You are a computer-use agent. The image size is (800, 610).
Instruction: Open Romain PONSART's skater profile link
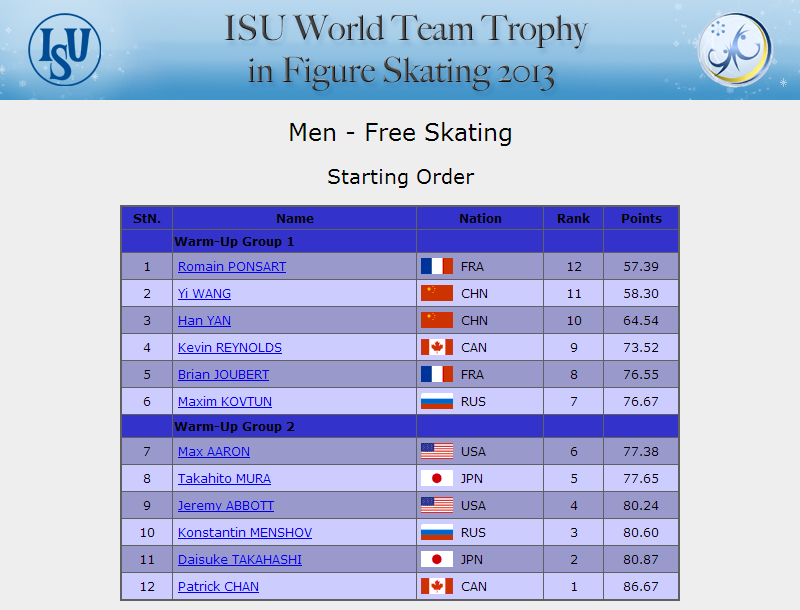click(232, 267)
